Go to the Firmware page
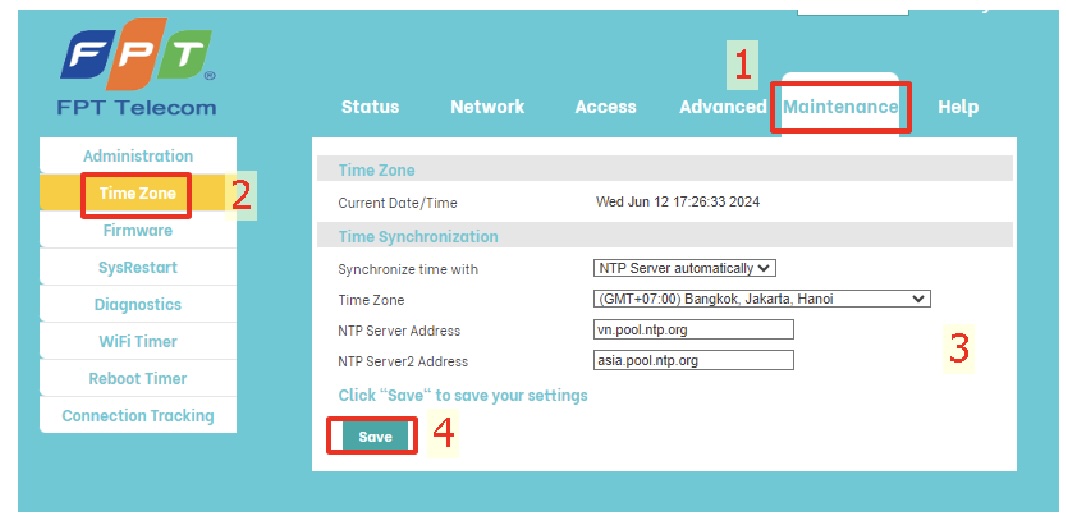 point(138,230)
